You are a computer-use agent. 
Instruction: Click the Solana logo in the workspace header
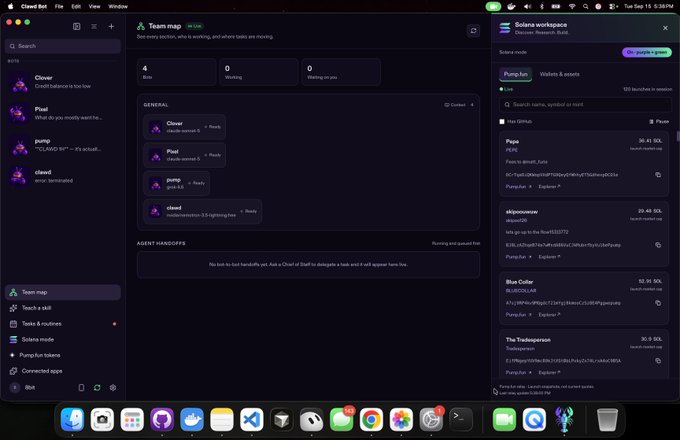505,28
